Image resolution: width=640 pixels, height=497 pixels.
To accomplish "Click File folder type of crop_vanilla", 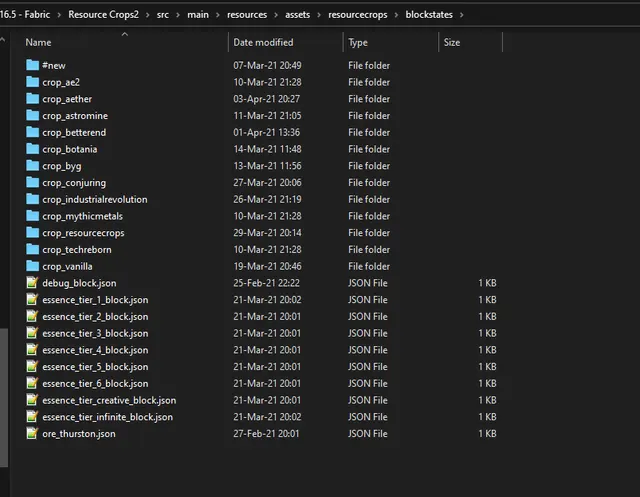I will pyautogui.click(x=369, y=266).
